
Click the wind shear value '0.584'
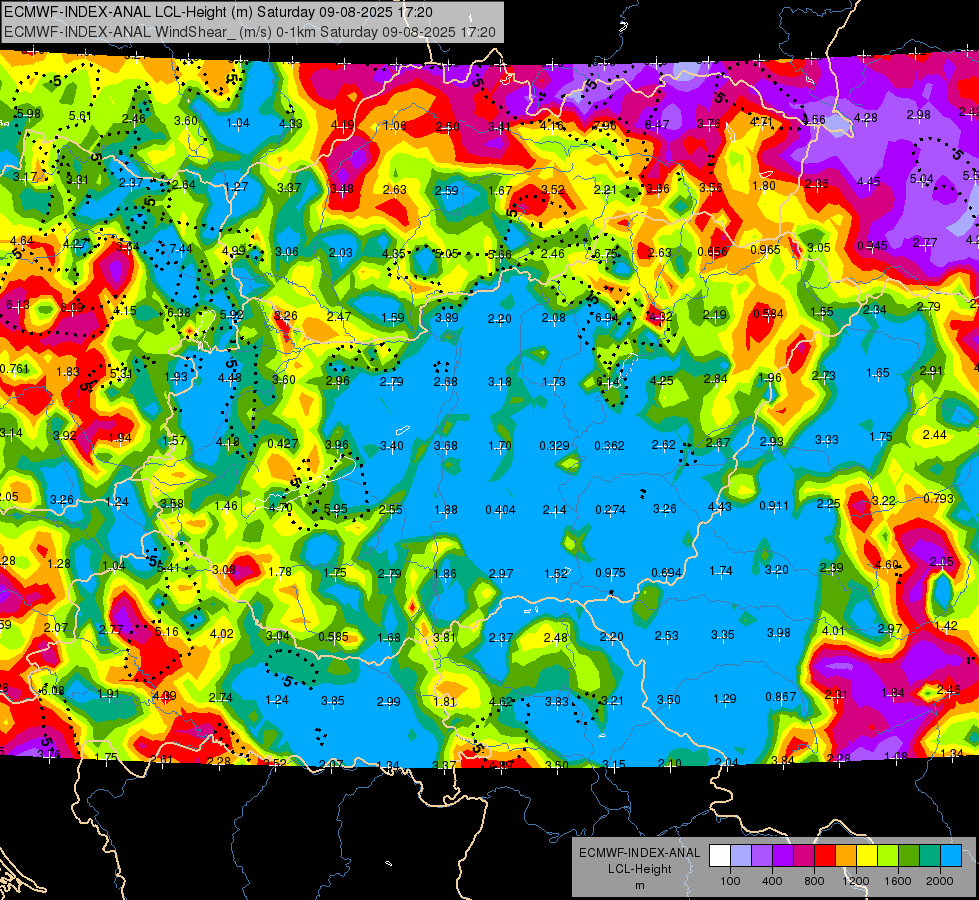tap(768, 314)
